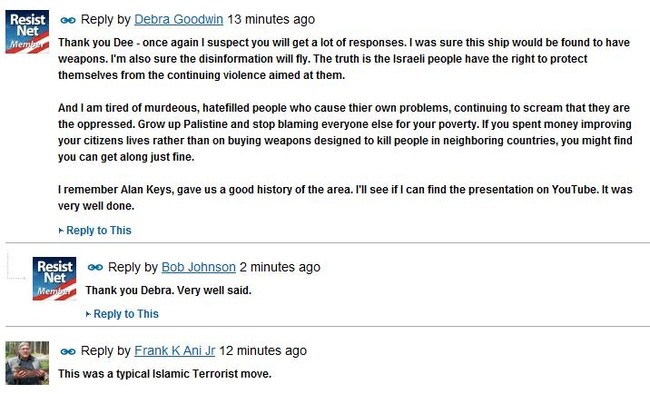Screen dimensions: 650x394
Task: Reply to This under Bob Johnson's comment
Action: [126, 314]
